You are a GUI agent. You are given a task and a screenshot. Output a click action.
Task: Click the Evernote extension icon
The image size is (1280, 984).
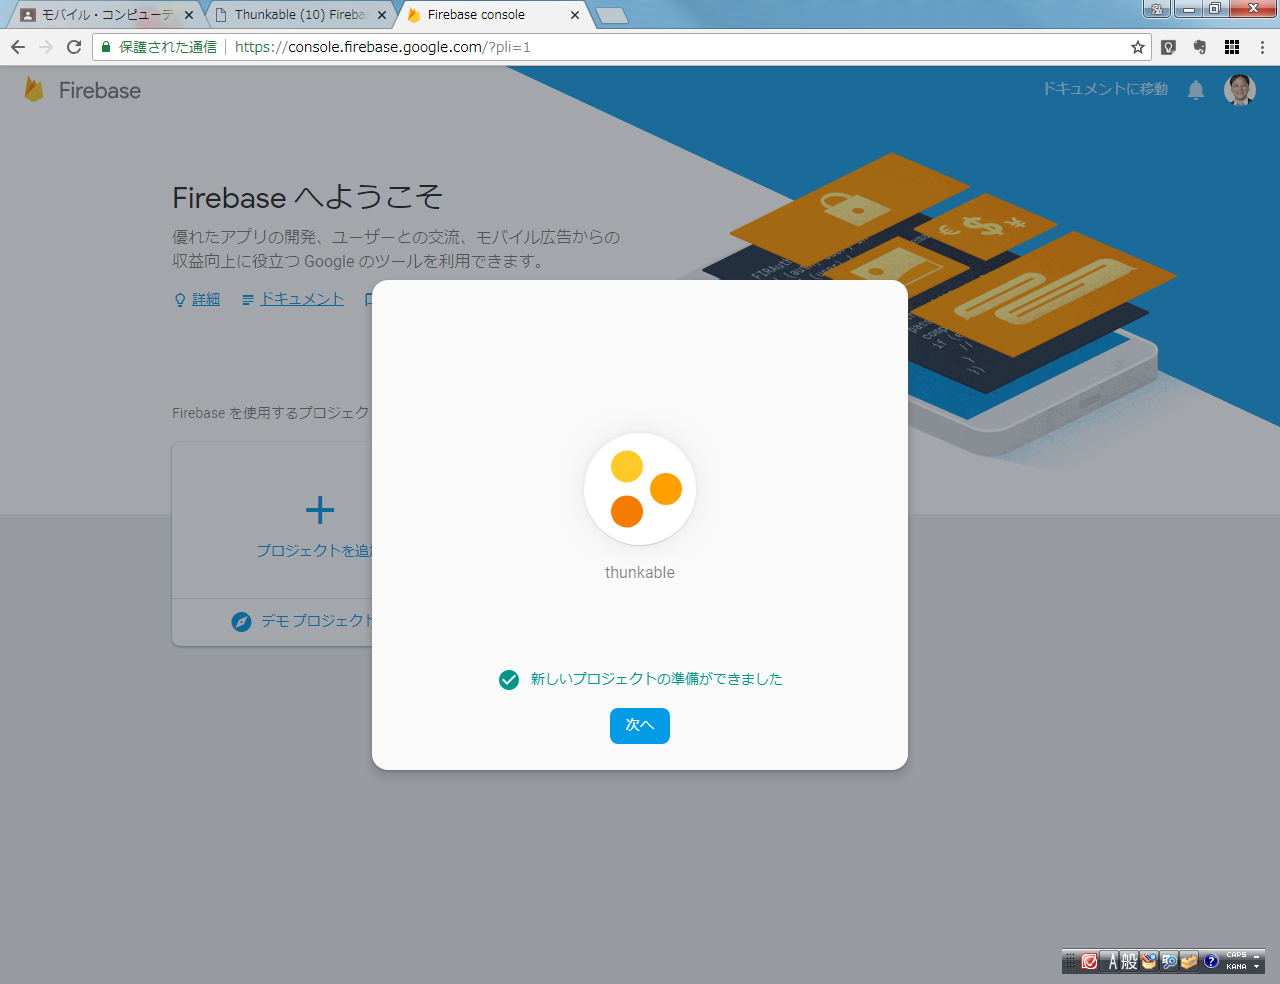click(x=1200, y=47)
